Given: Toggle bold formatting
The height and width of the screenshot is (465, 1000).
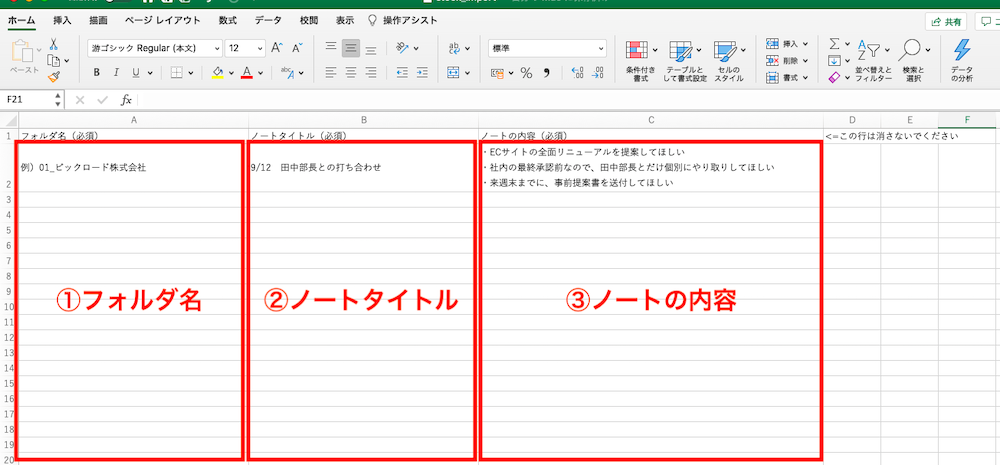Looking at the screenshot, I should [x=97, y=73].
